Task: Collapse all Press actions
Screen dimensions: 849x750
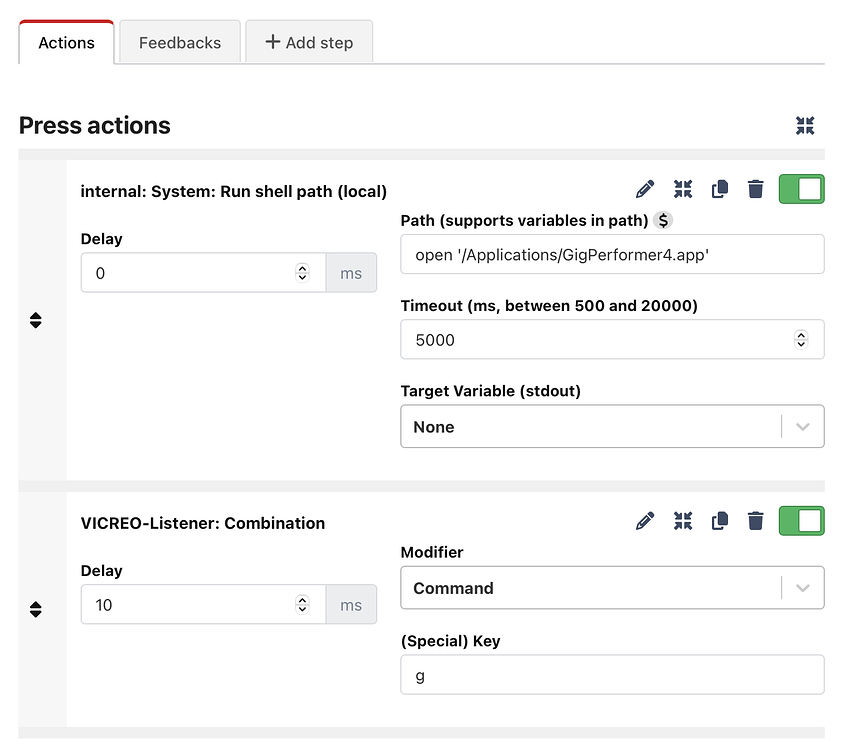Action: [x=805, y=125]
